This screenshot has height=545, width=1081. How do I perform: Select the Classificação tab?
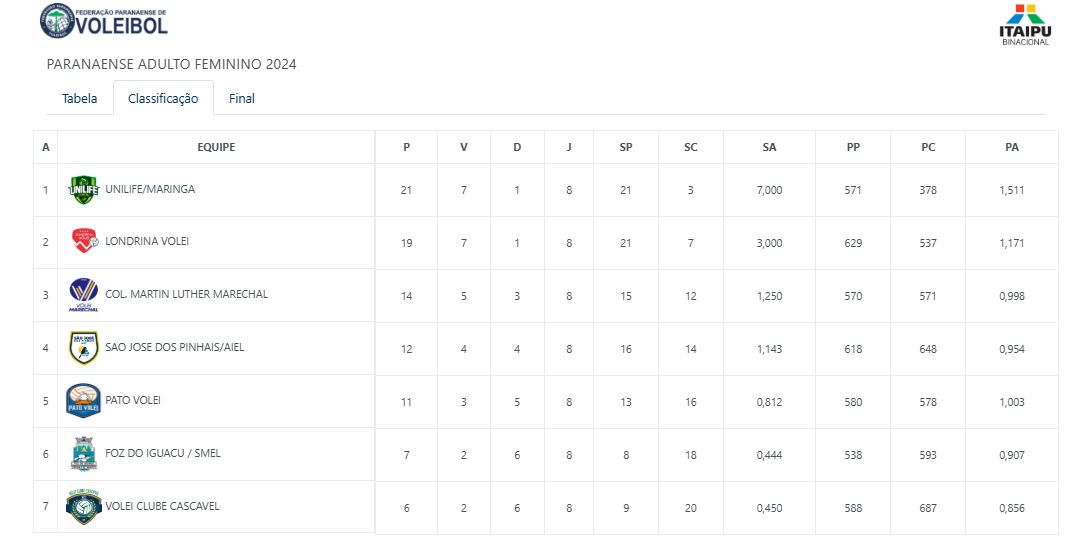pyautogui.click(x=163, y=99)
